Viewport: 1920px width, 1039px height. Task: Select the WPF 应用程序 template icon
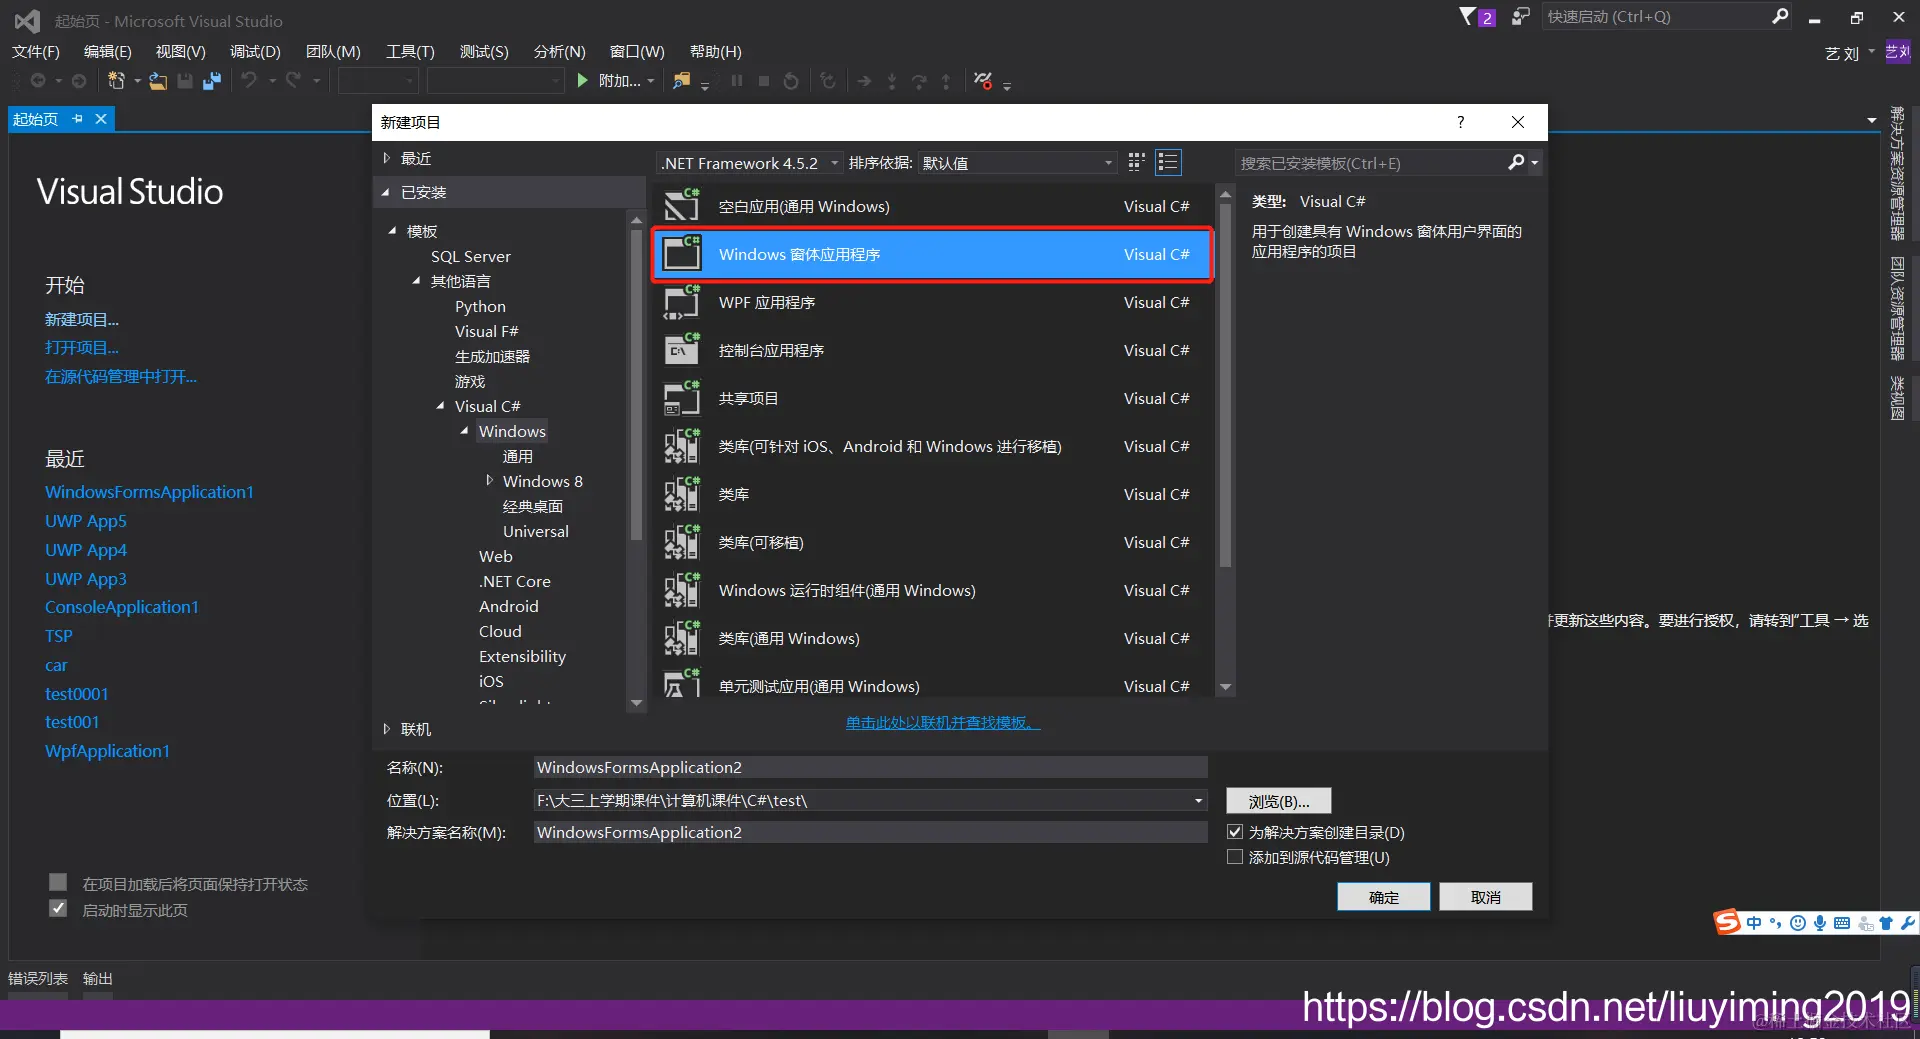click(682, 302)
